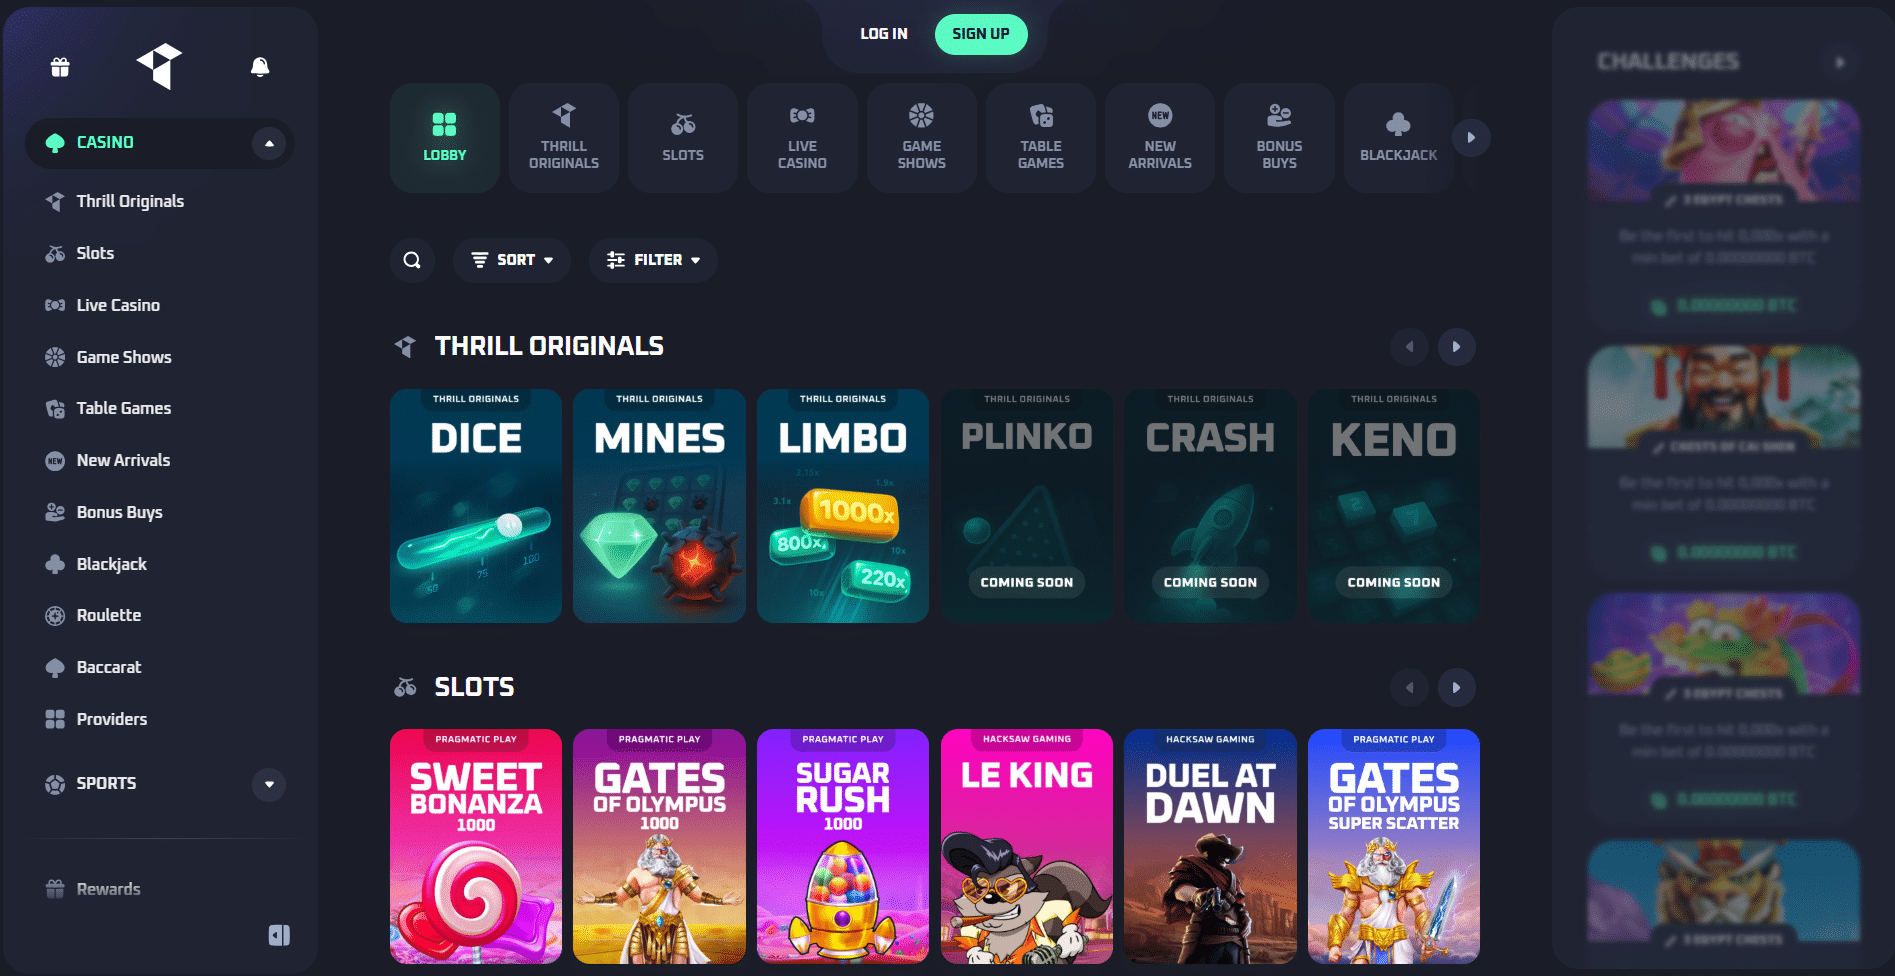Select the Thrill Originals category tab
The image size is (1895, 976).
pyautogui.click(x=564, y=138)
